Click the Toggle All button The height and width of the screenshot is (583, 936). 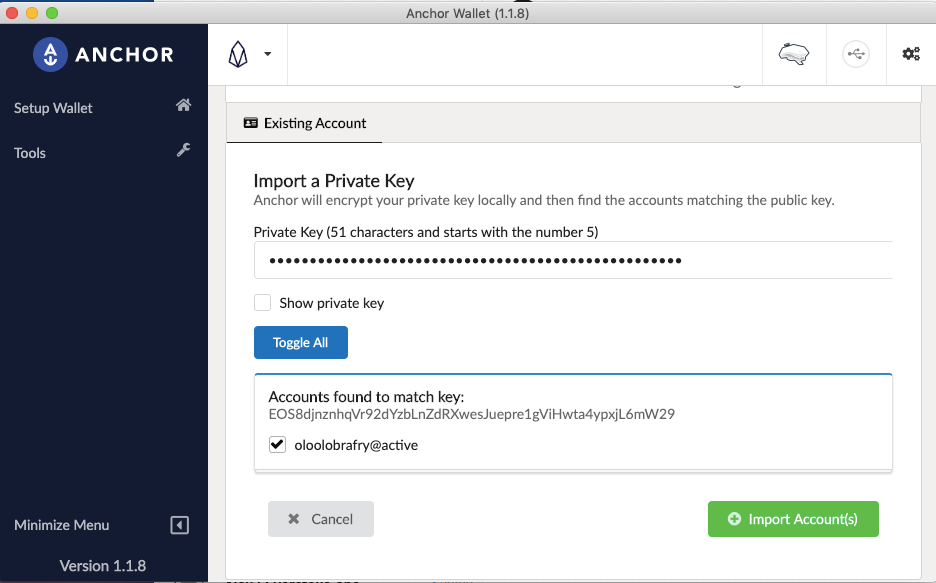301,343
